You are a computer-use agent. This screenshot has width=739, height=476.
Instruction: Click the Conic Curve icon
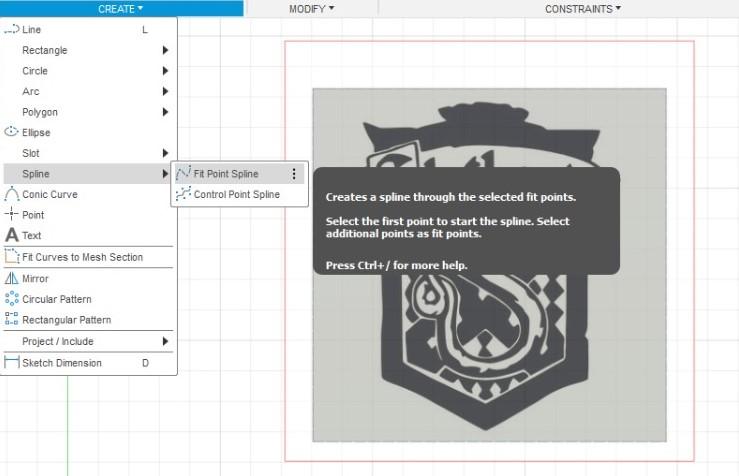click(12, 194)
